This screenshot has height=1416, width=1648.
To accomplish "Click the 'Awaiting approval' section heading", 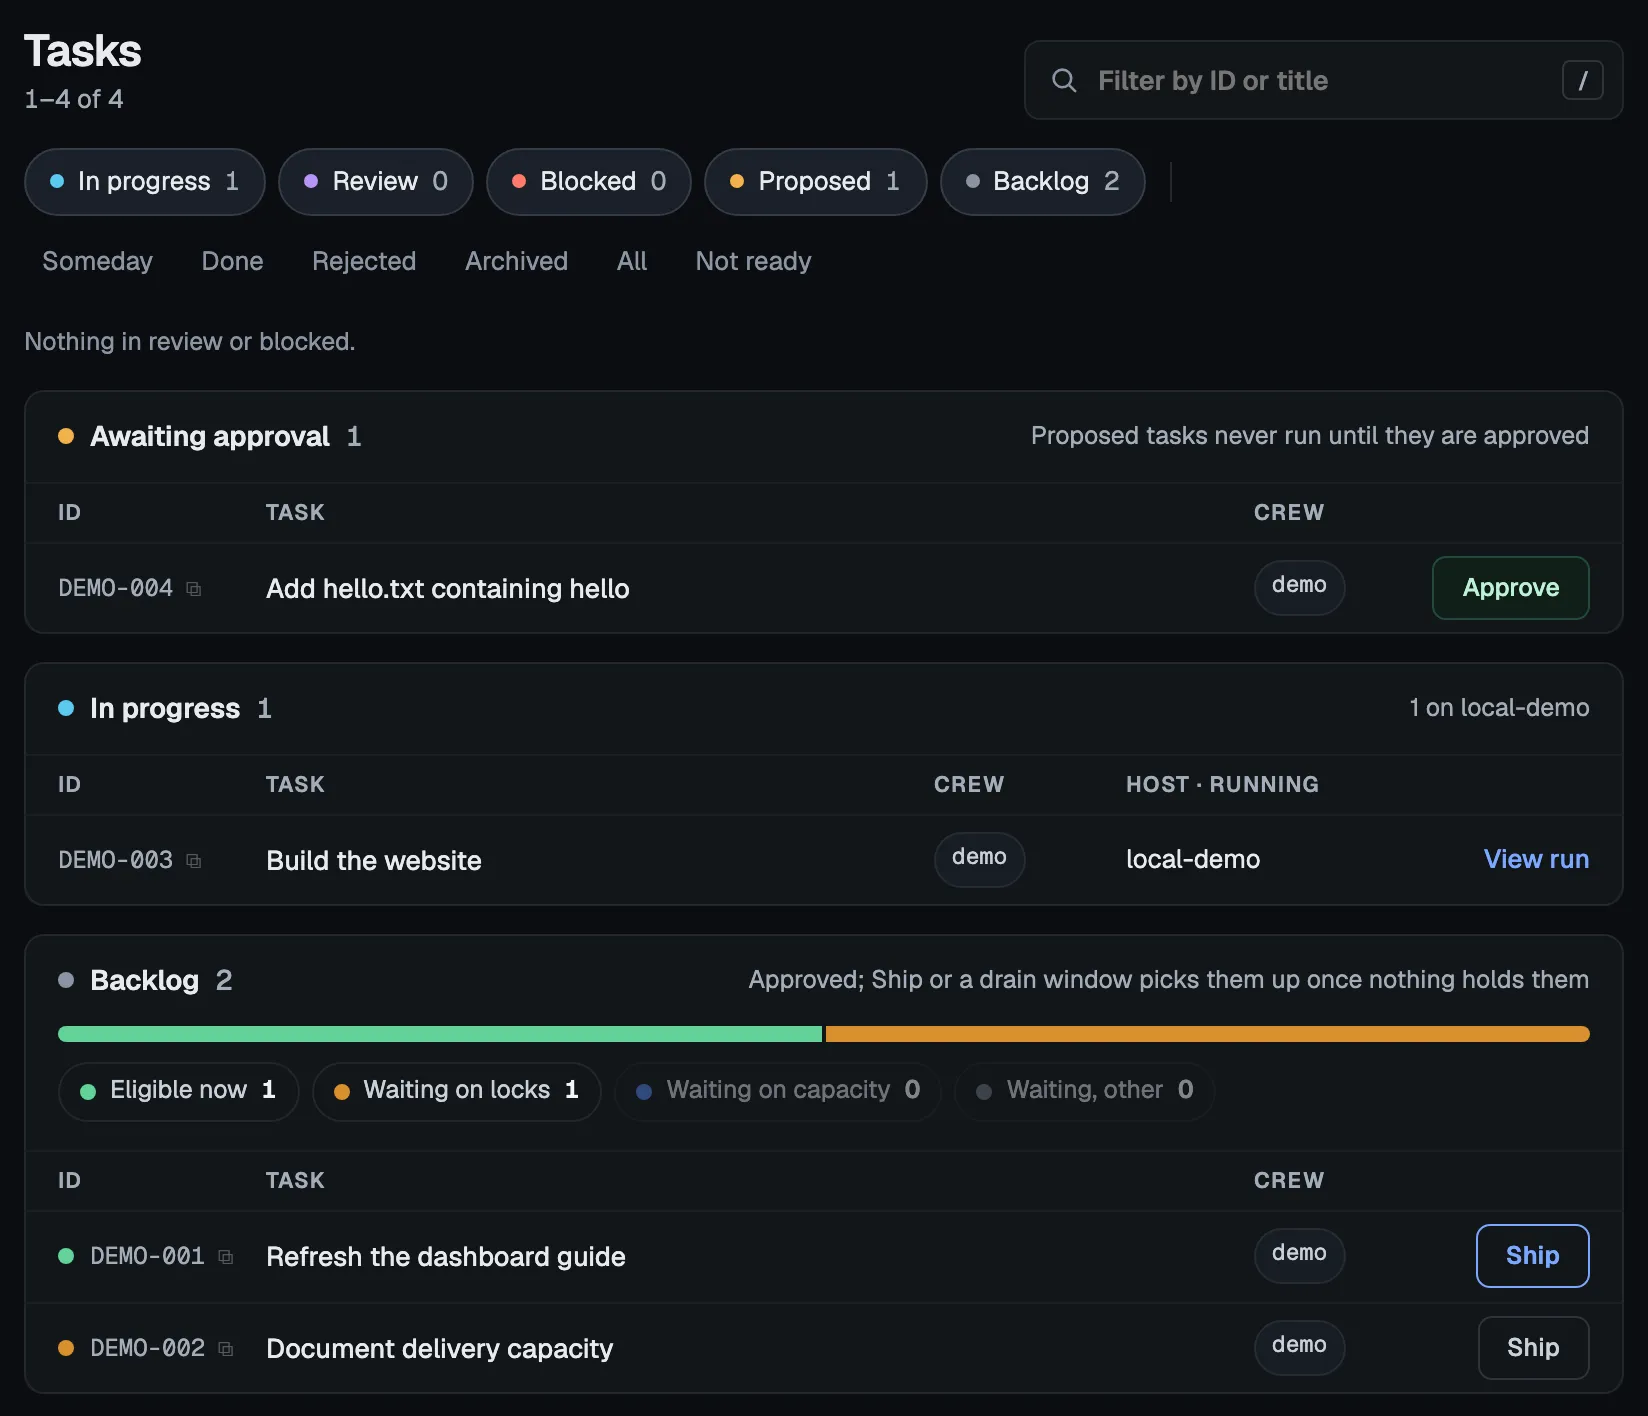I will point(210,437).
